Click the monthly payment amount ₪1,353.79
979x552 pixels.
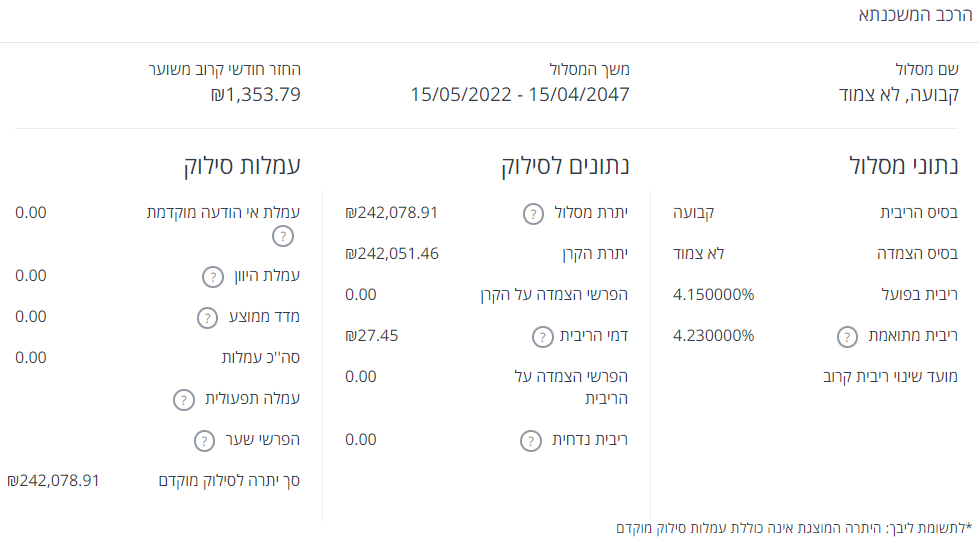(x=255, y=96)
